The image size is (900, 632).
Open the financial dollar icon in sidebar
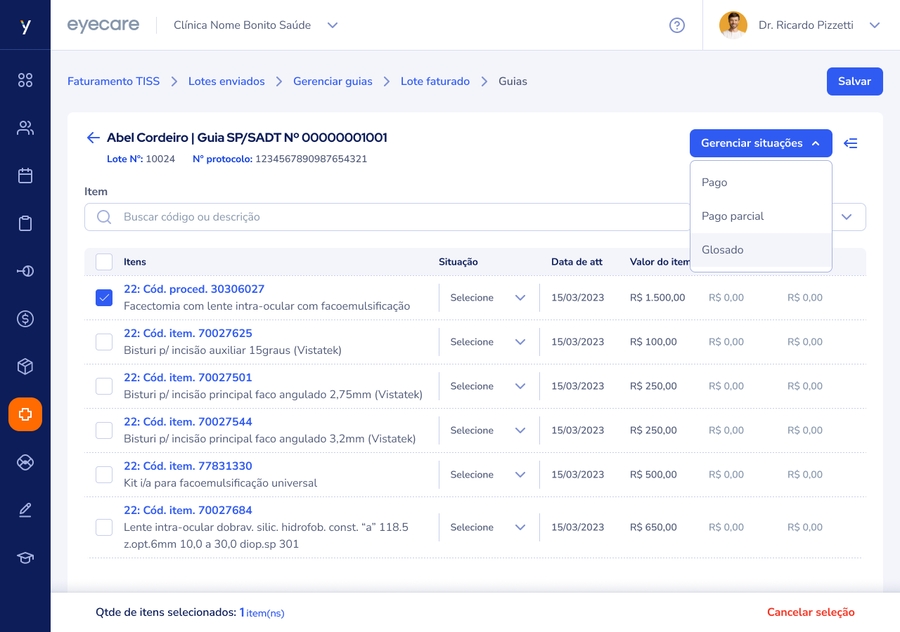point(25,319)
